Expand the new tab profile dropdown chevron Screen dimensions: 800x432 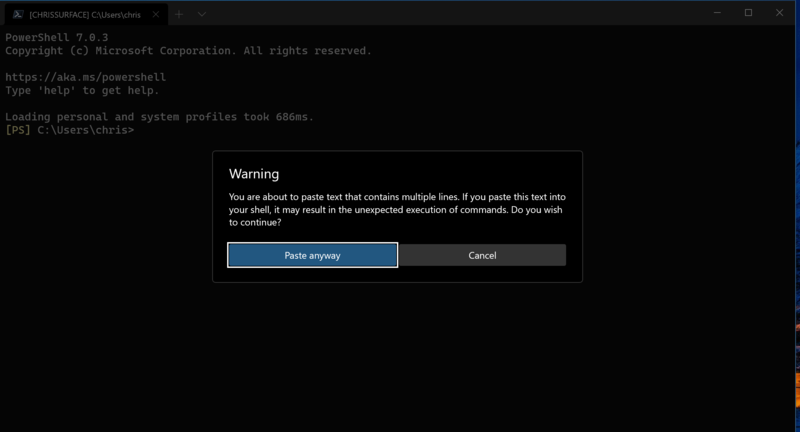tap(201, 14)
